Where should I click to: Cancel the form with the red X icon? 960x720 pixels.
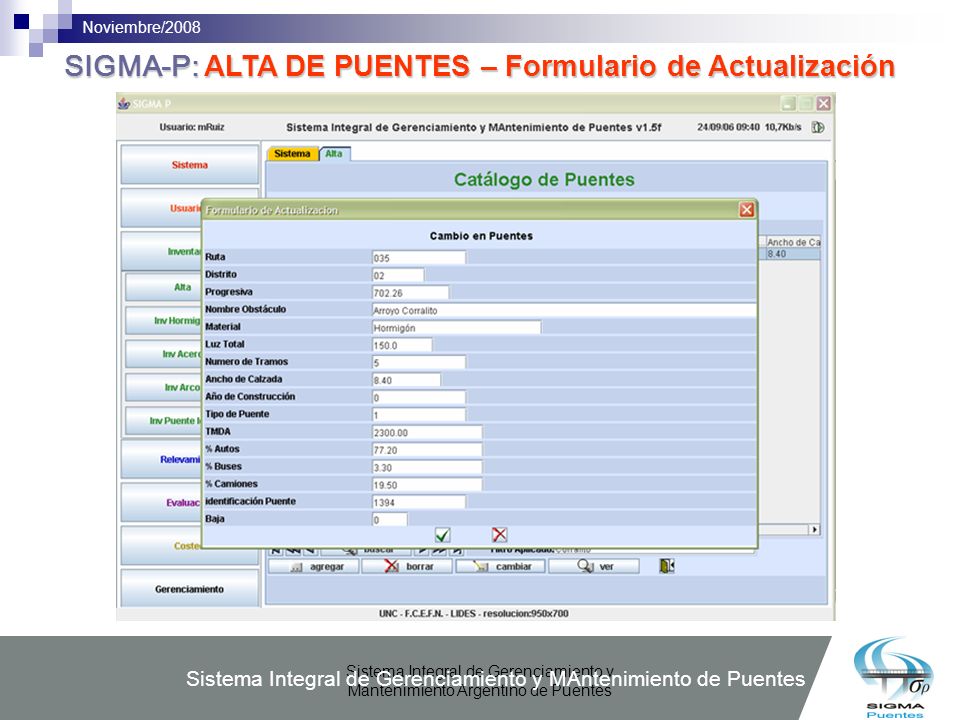500,534
